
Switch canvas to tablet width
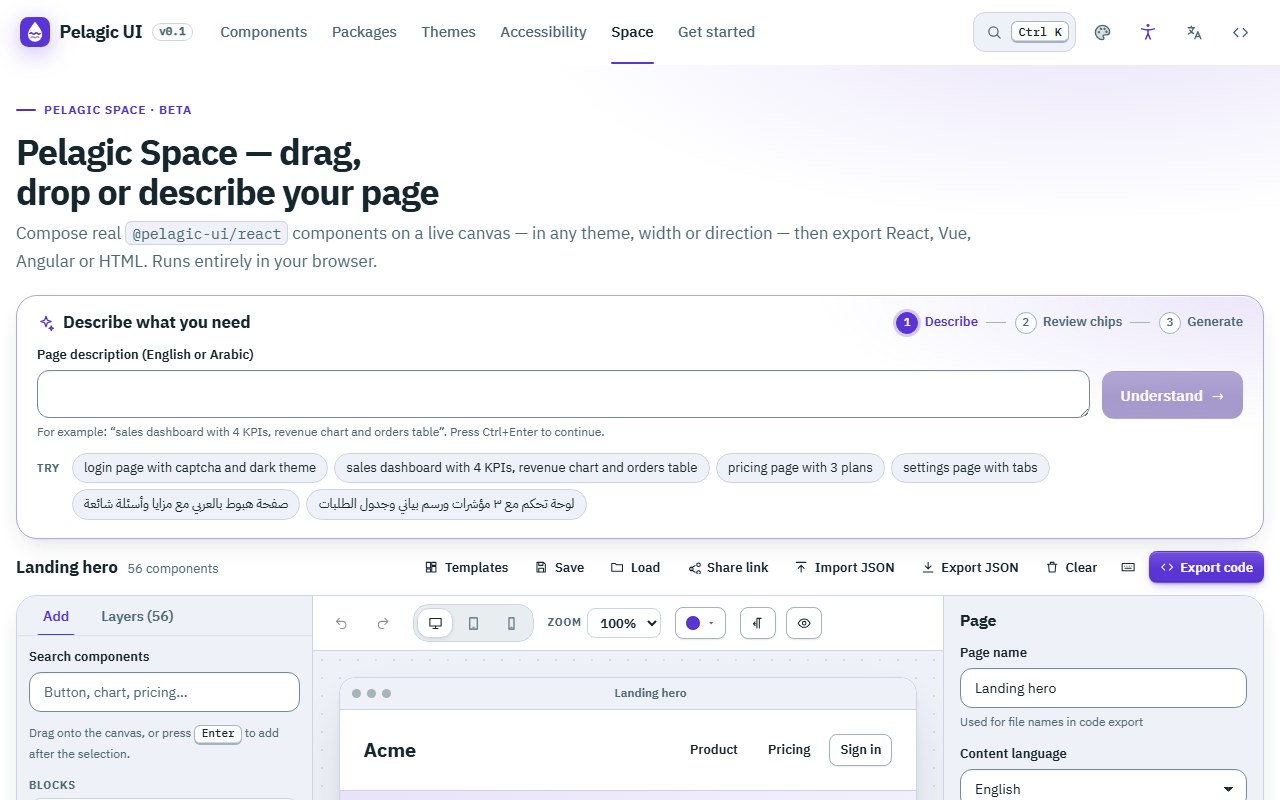click(x=473, y=623)
